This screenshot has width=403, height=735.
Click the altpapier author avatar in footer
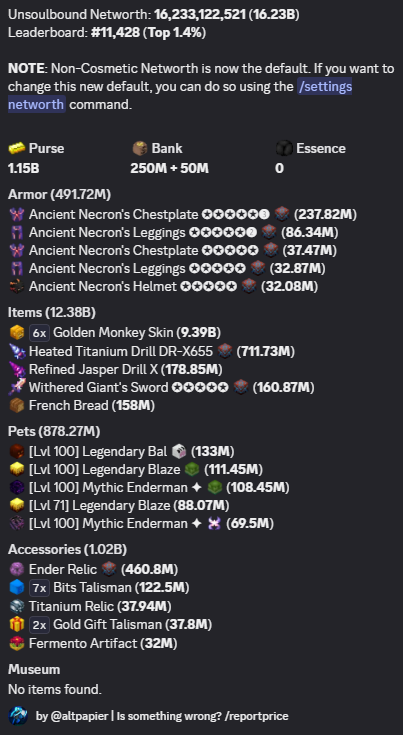(18, 716)
